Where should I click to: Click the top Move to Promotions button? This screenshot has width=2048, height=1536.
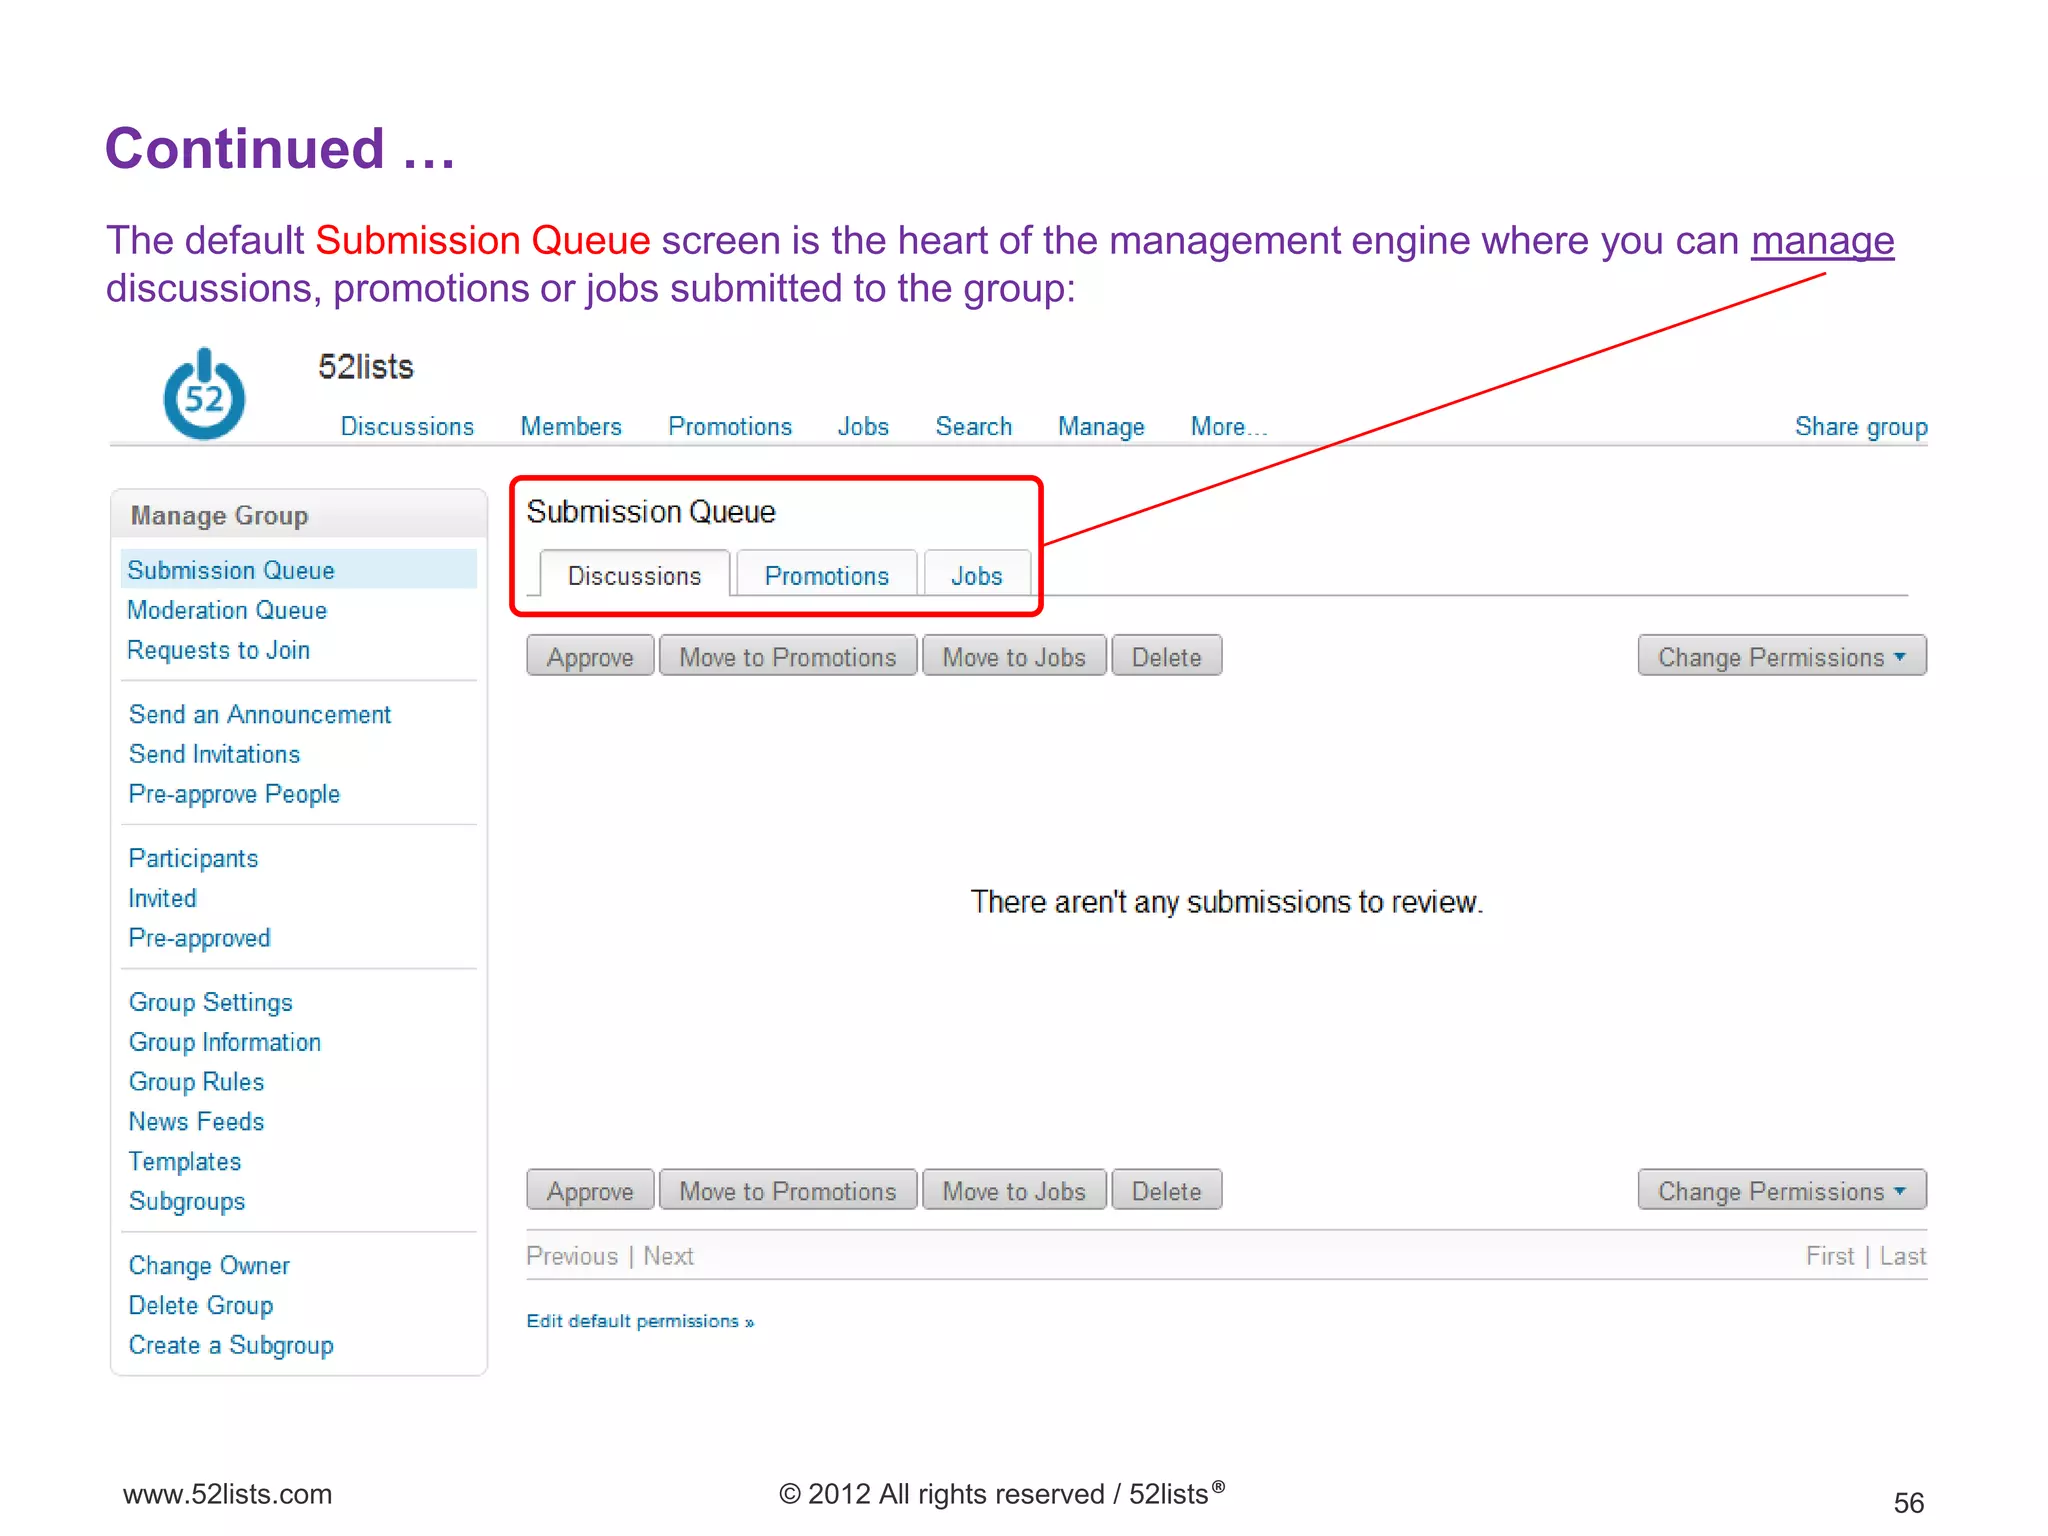[788, 657]
